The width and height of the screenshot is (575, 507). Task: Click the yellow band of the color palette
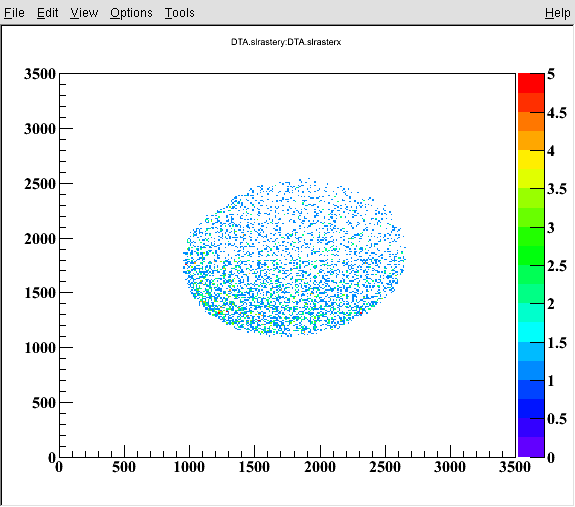(x=531, y=159)
